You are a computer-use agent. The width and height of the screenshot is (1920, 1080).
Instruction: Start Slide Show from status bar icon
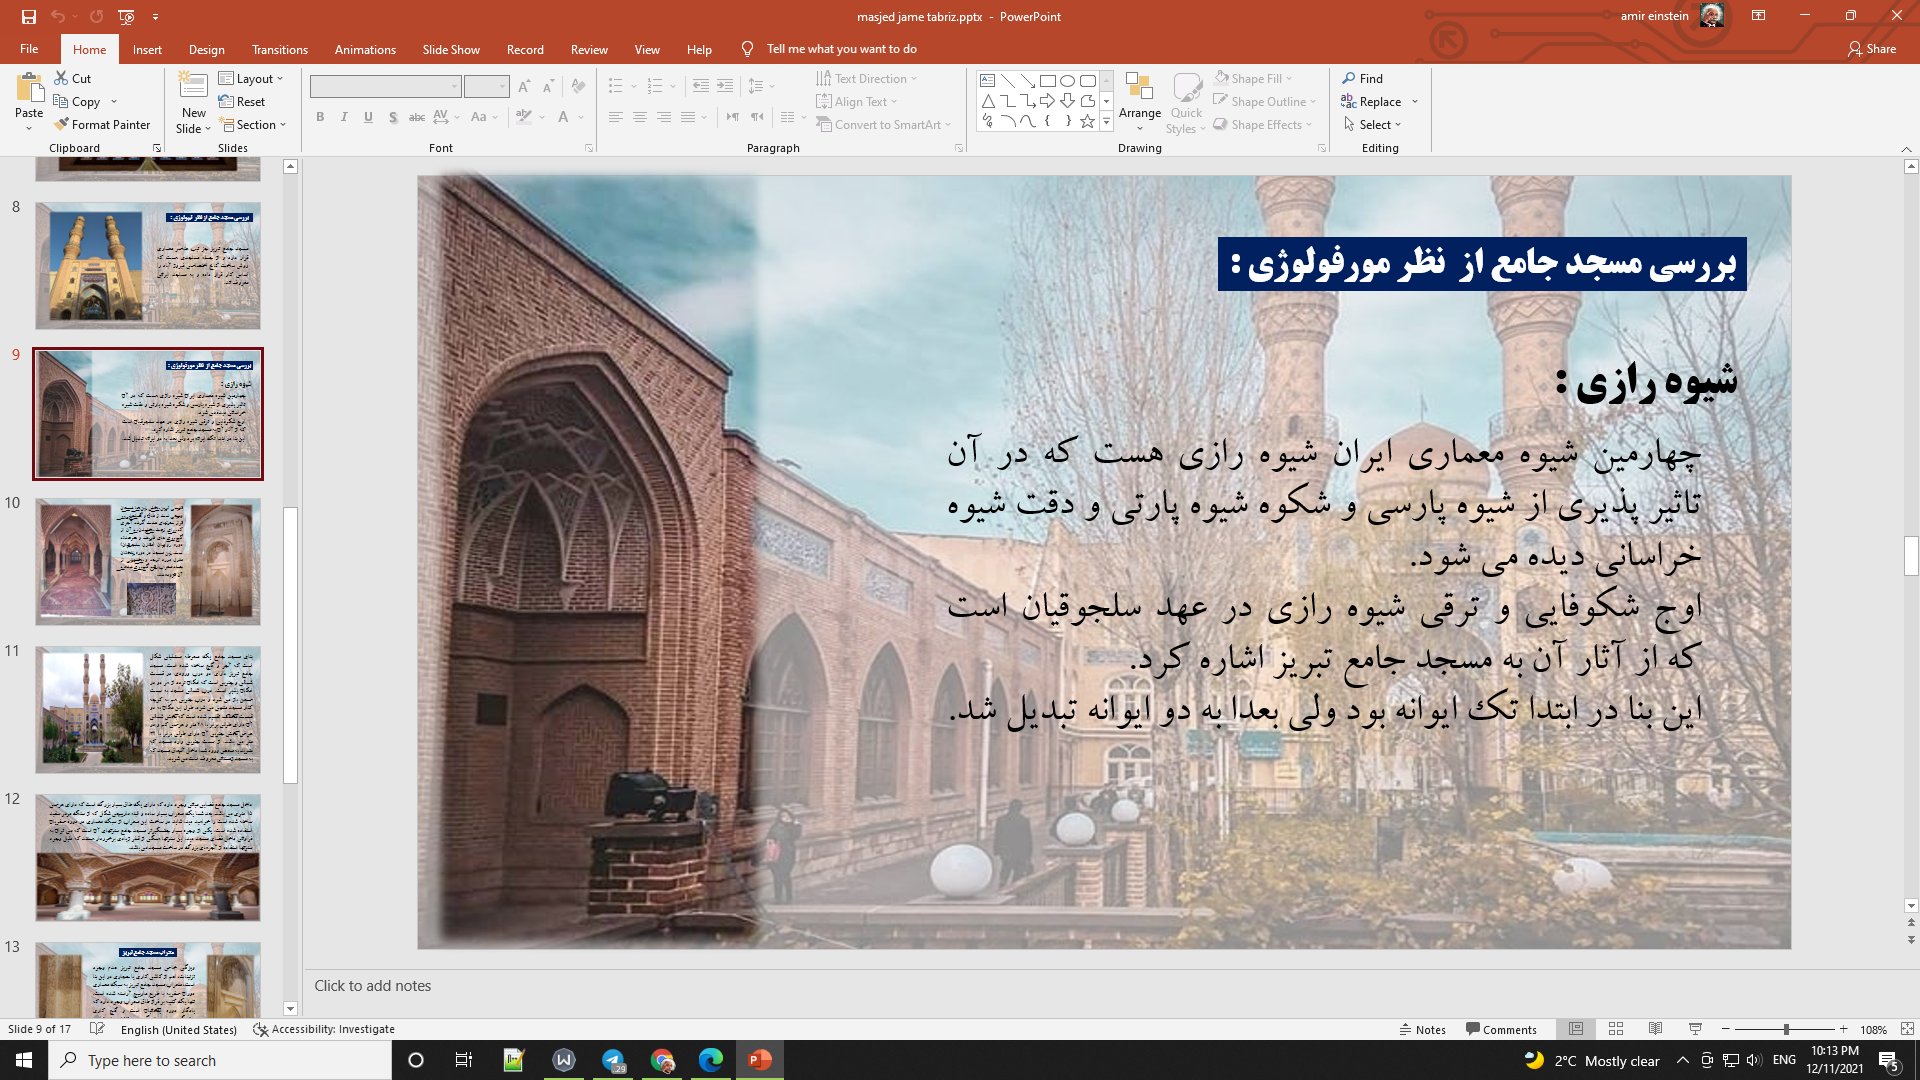pos(1695,1029)
